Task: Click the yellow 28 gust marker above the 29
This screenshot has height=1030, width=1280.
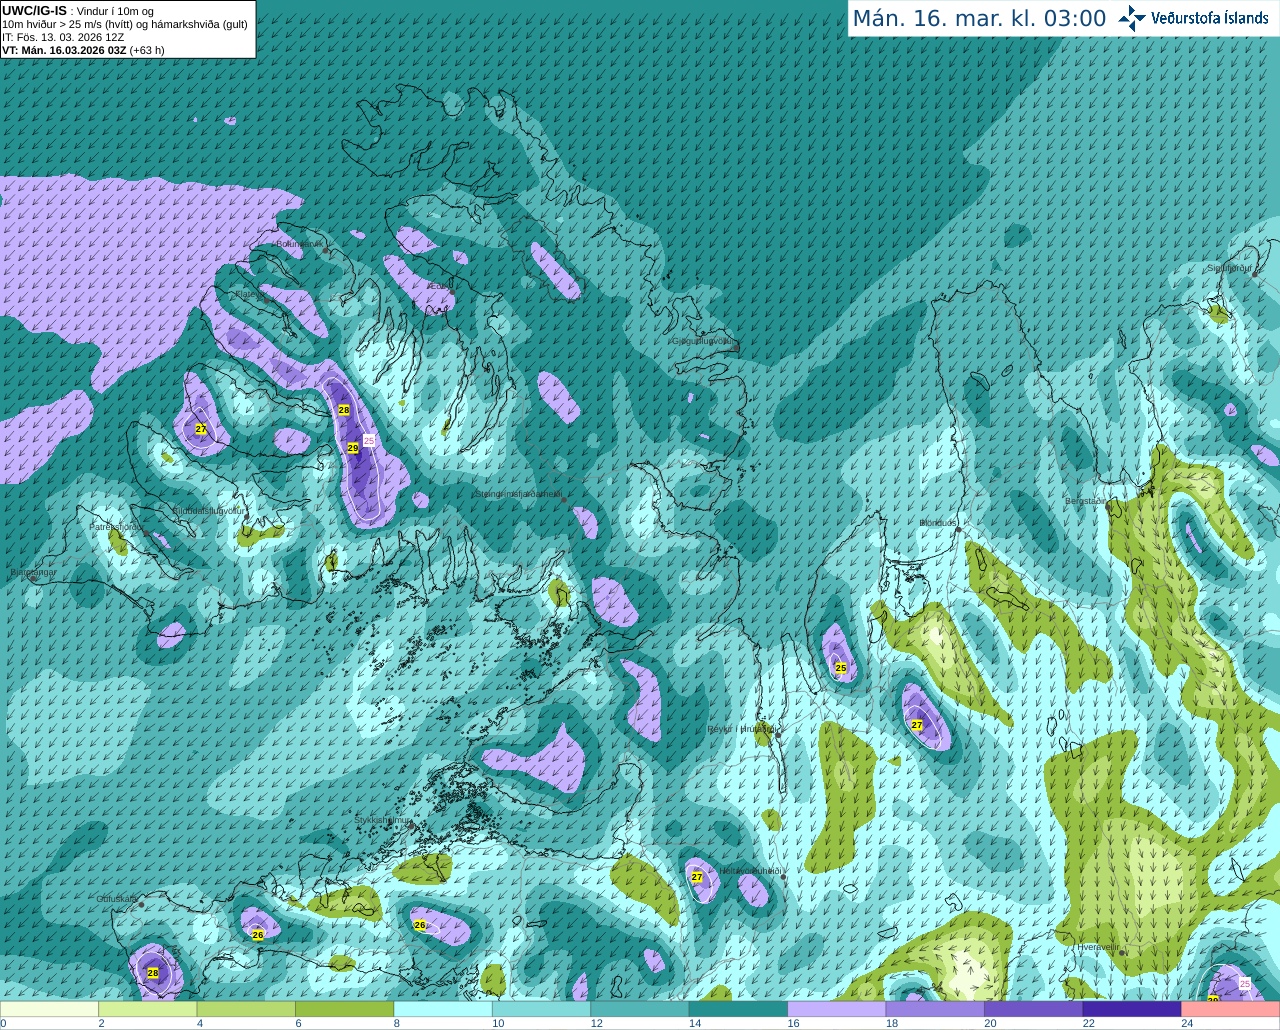Action: tap(344, 410)
